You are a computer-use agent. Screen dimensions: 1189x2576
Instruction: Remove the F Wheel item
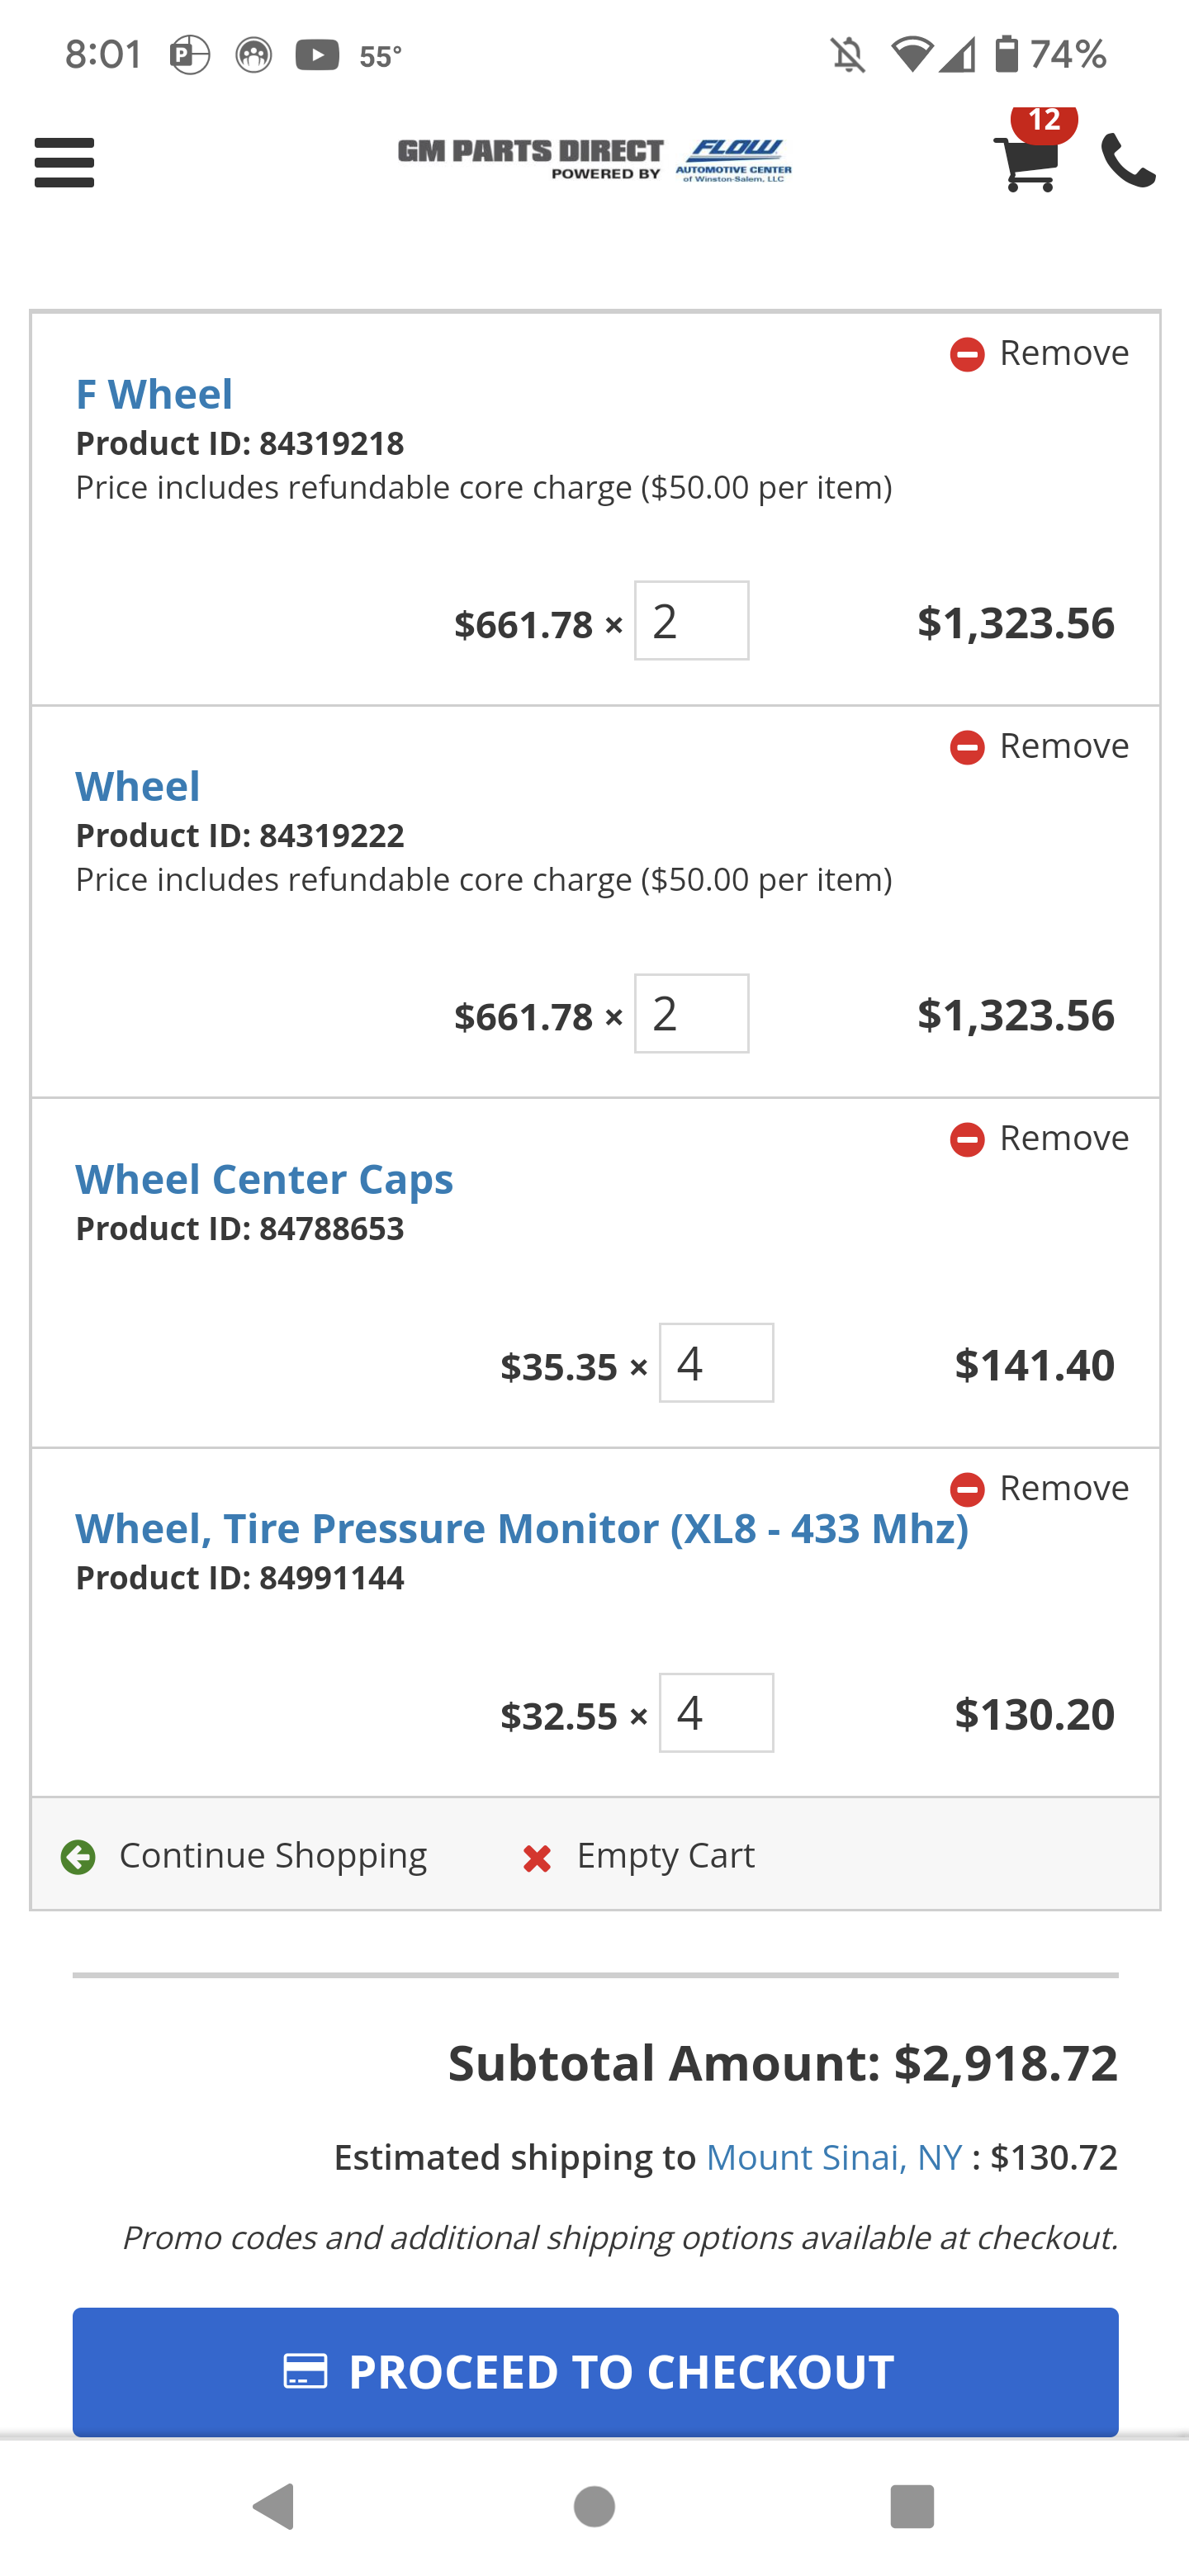1039,353
